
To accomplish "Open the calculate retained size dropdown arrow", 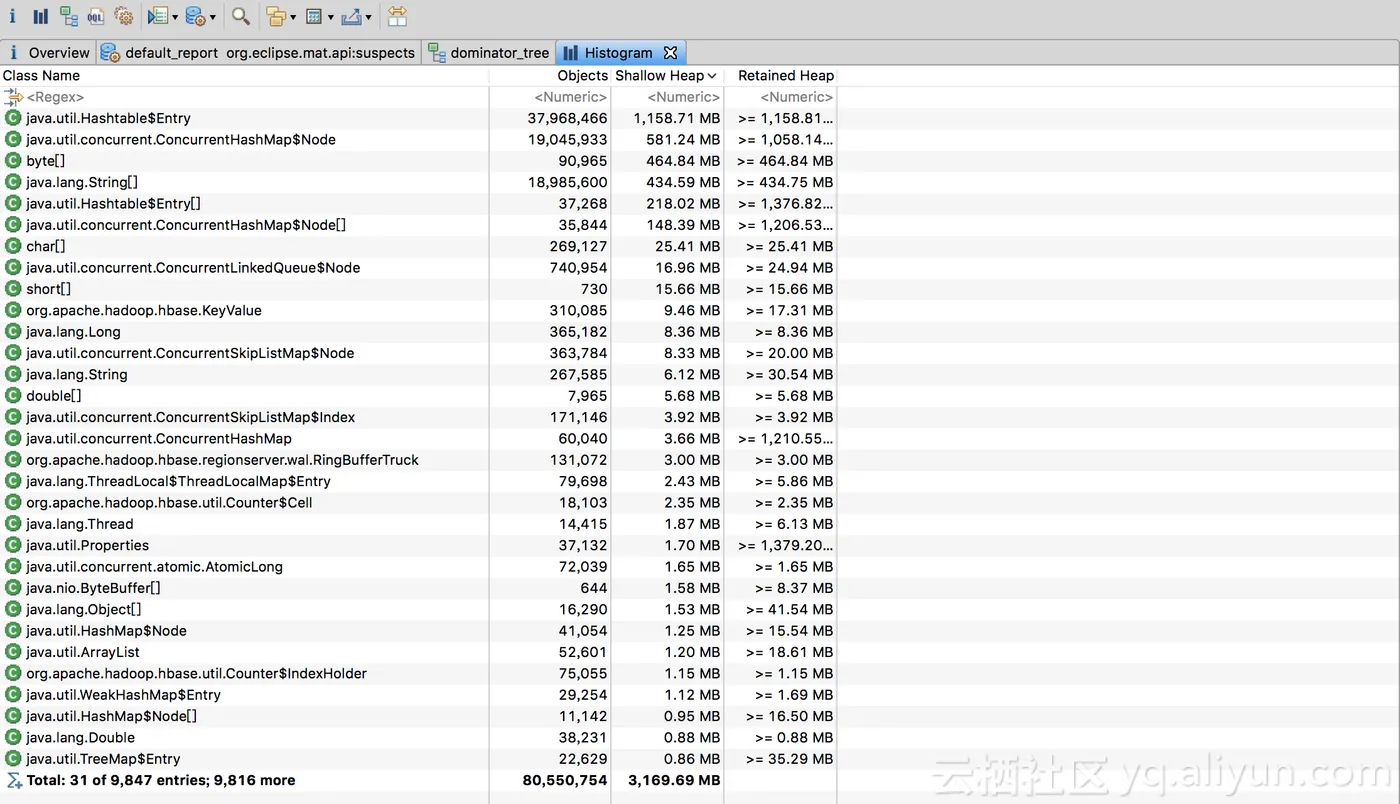I will [x=330, y=17].
